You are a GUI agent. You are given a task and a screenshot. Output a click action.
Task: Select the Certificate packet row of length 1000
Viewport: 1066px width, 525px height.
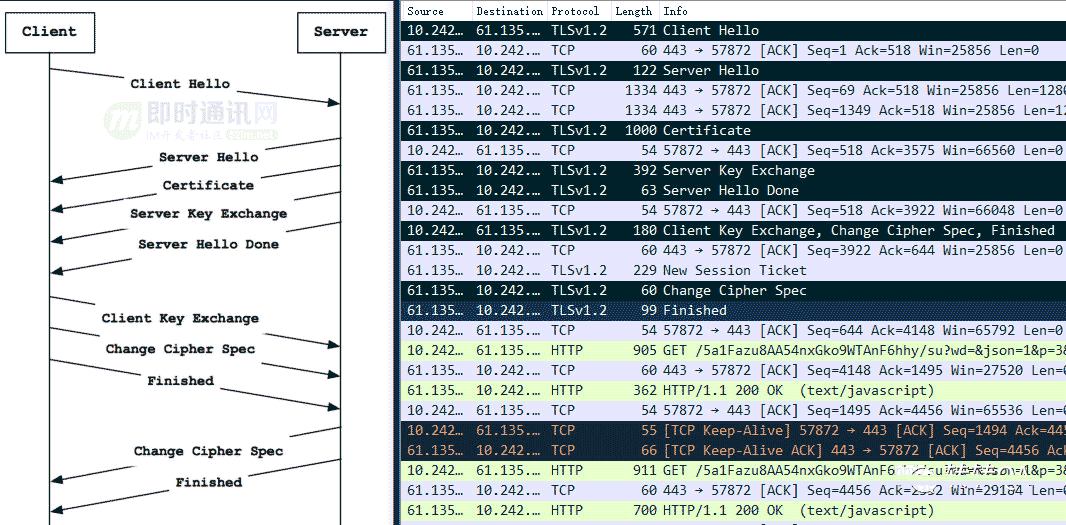pos(734,131)
